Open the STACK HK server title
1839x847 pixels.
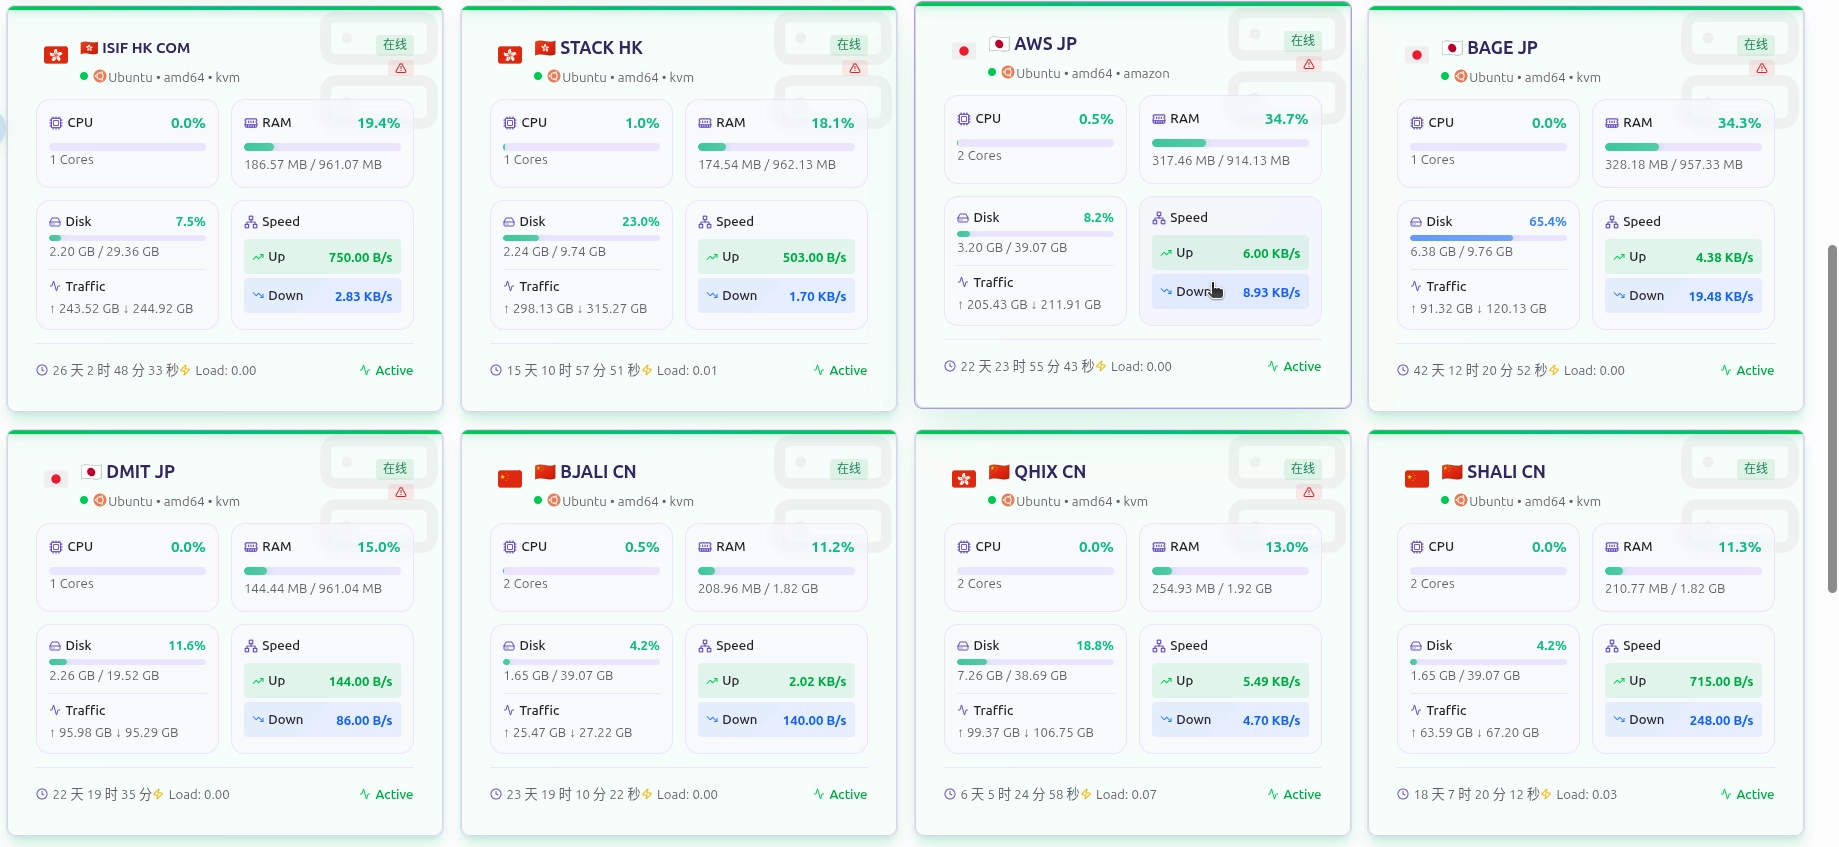(x=601, y=48)
